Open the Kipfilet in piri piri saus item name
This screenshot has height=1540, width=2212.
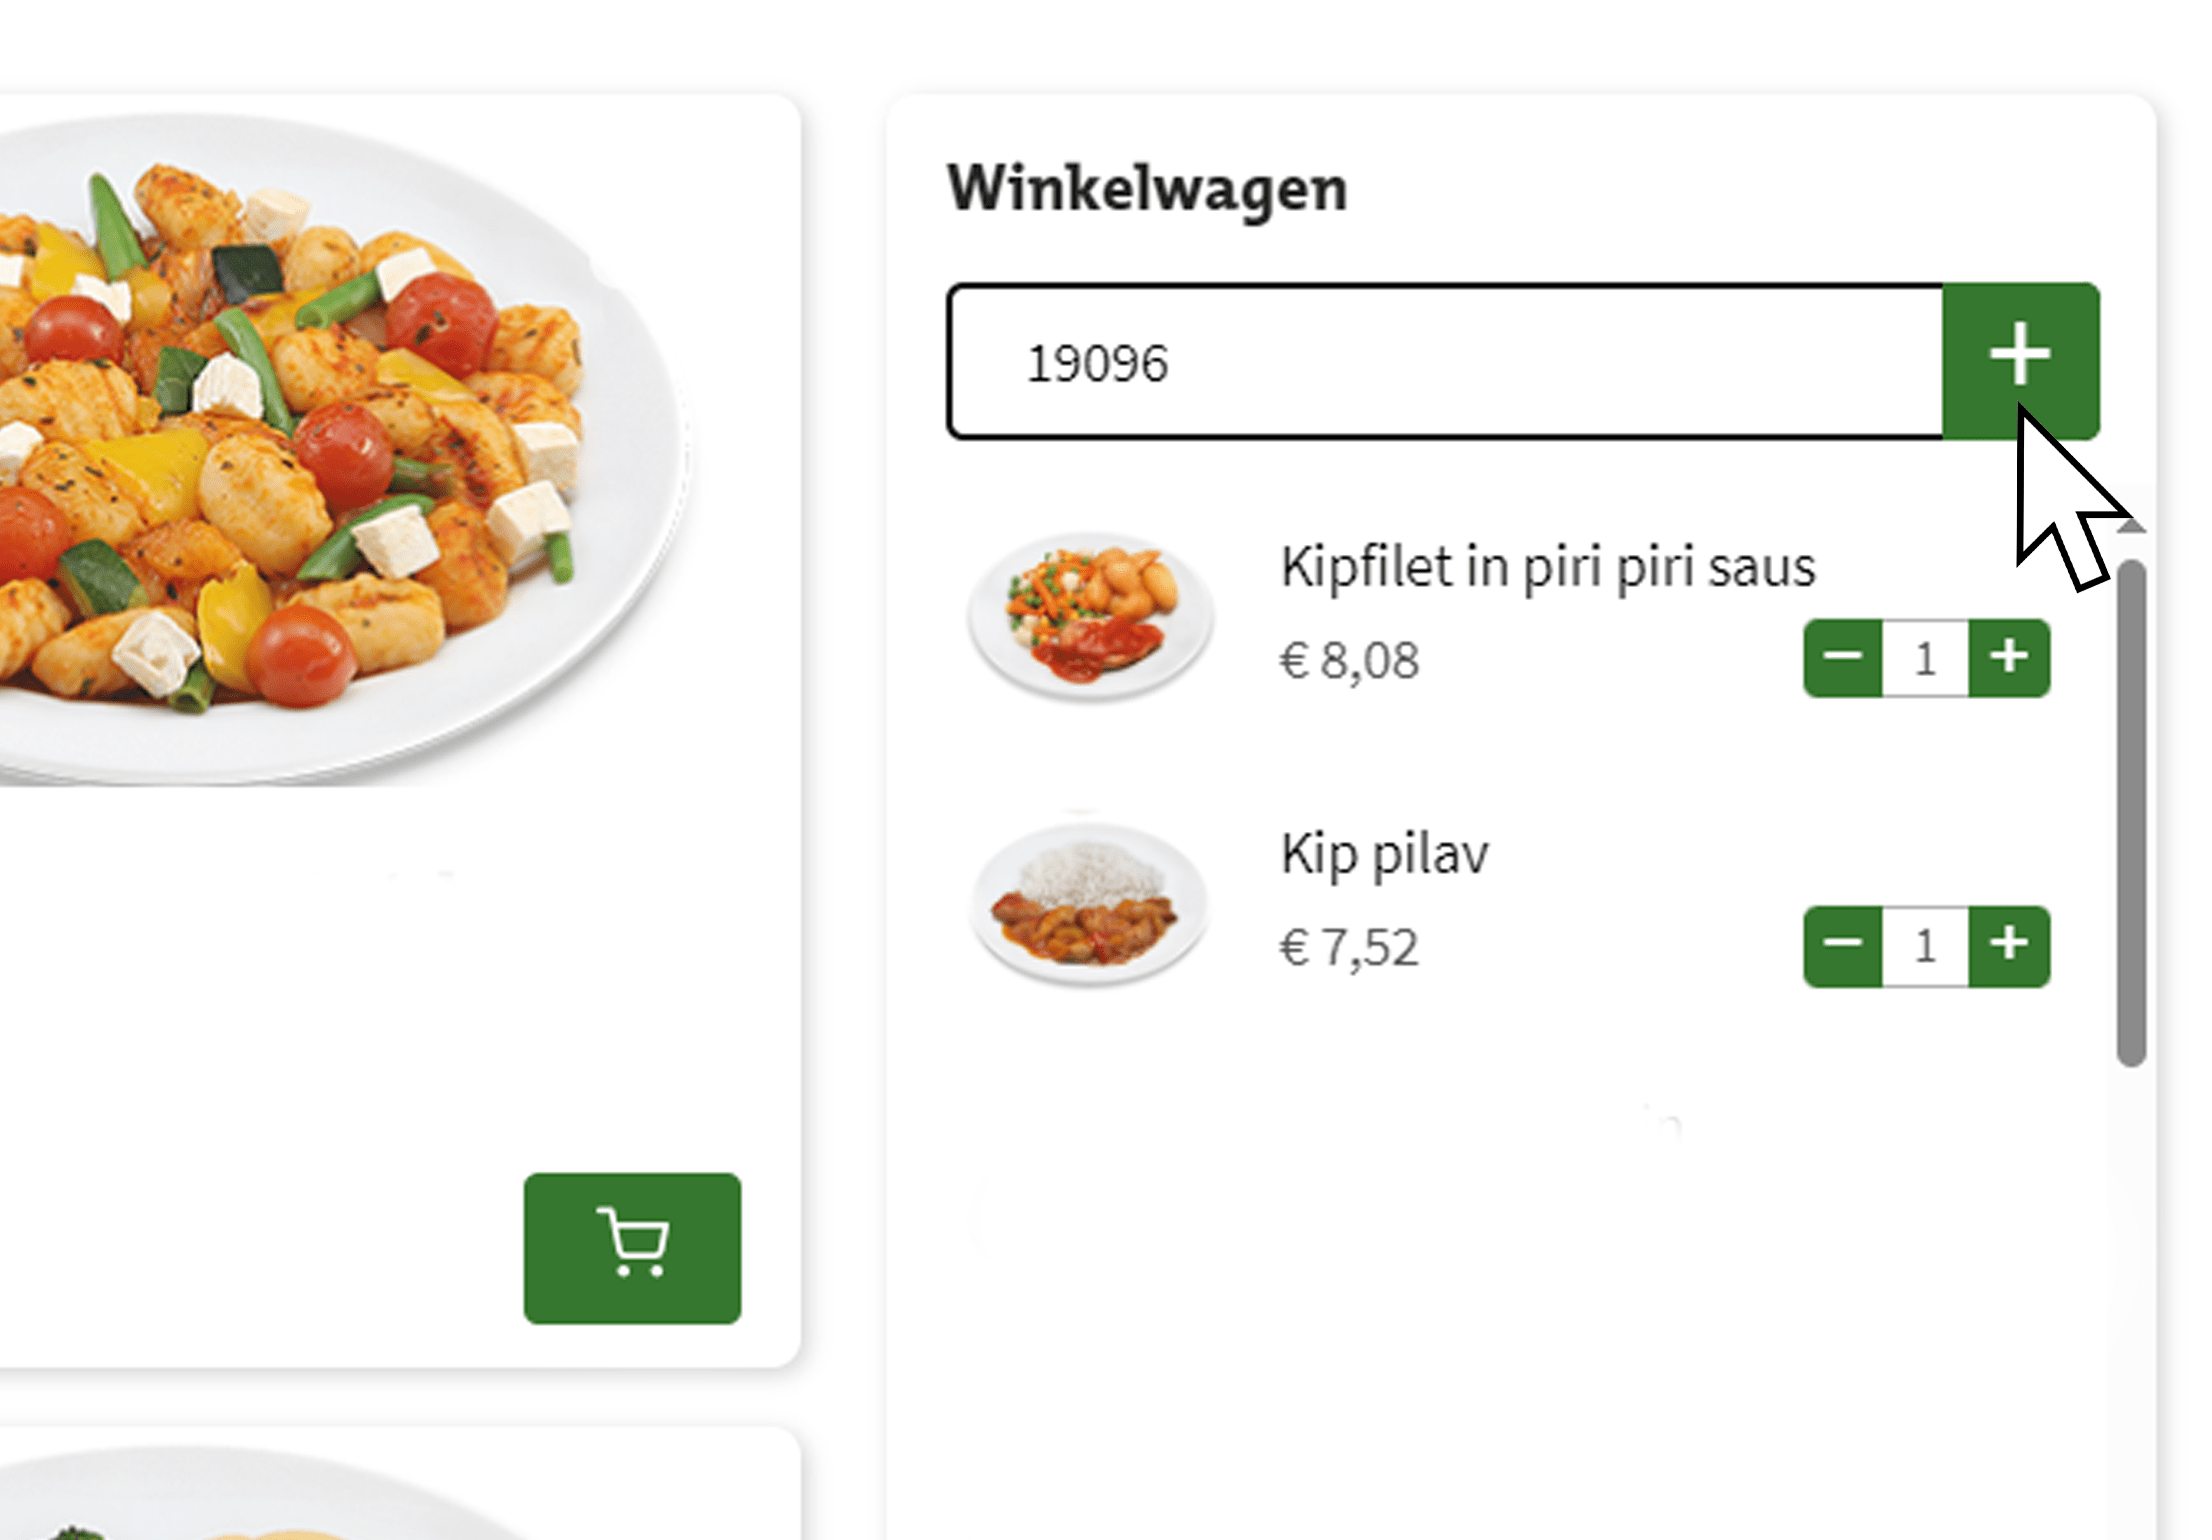coord(1550,566)
